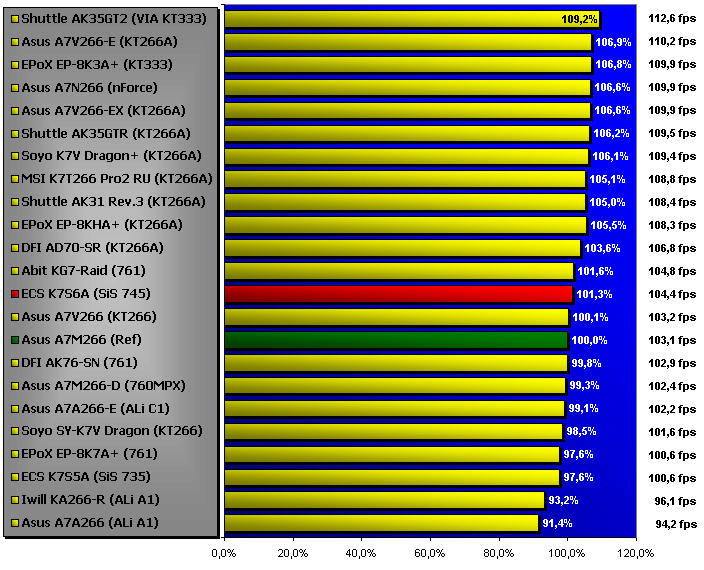This screenshot has height=570, width=704.
Task: Click the green swatch beside Asus A7M266 (Ref)
Action: tap(15, 340)
